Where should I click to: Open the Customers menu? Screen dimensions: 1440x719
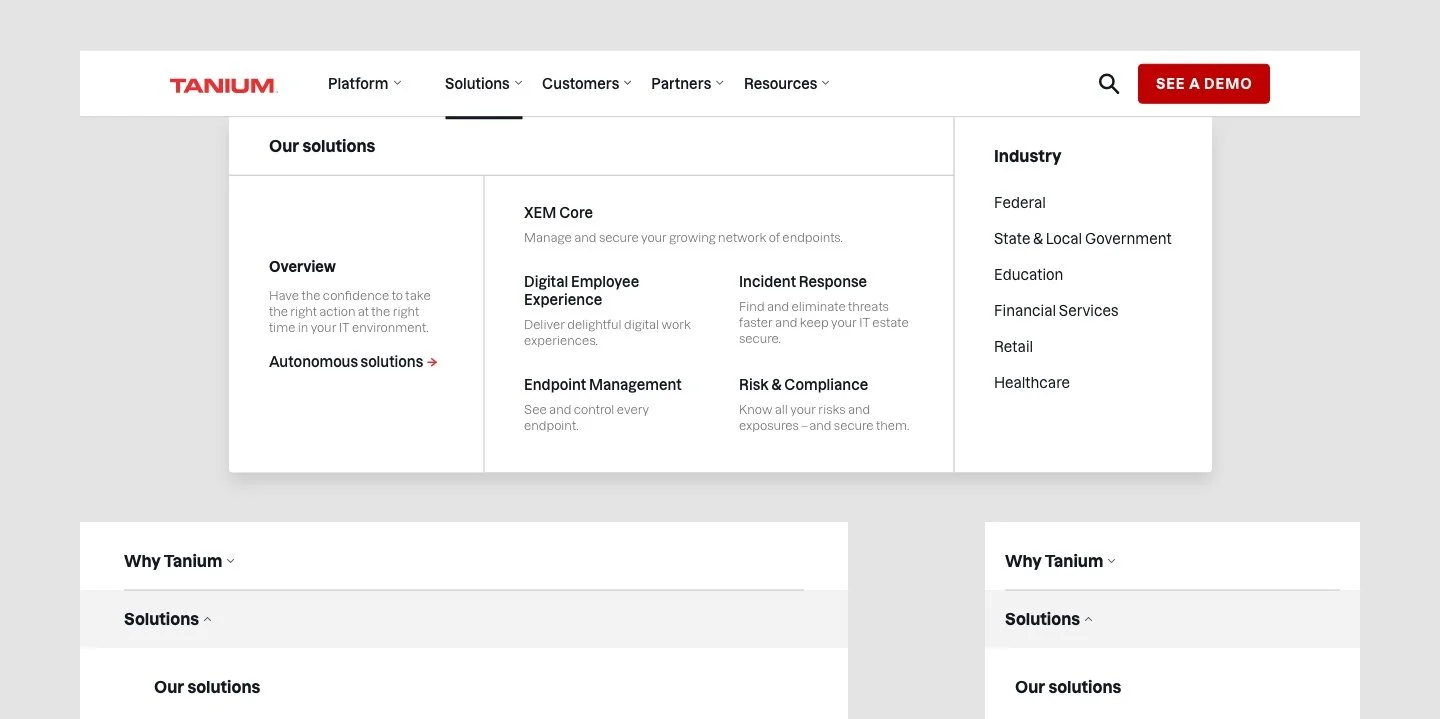[x=587, y=84]
